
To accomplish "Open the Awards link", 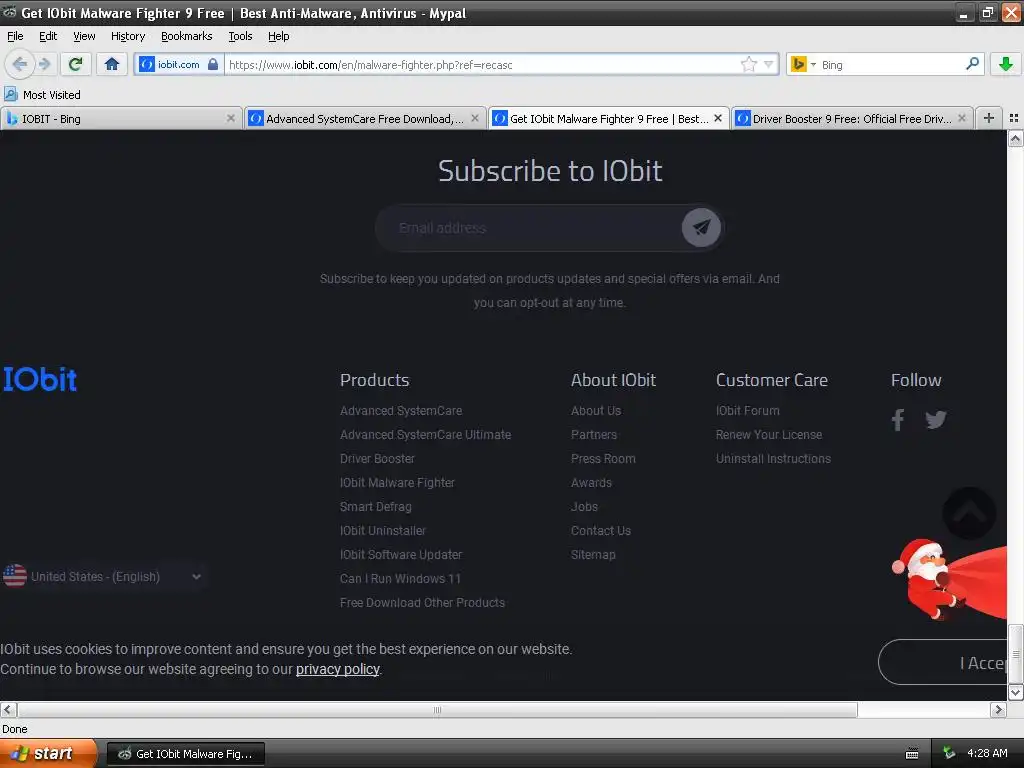I will [x=591, y=483].
